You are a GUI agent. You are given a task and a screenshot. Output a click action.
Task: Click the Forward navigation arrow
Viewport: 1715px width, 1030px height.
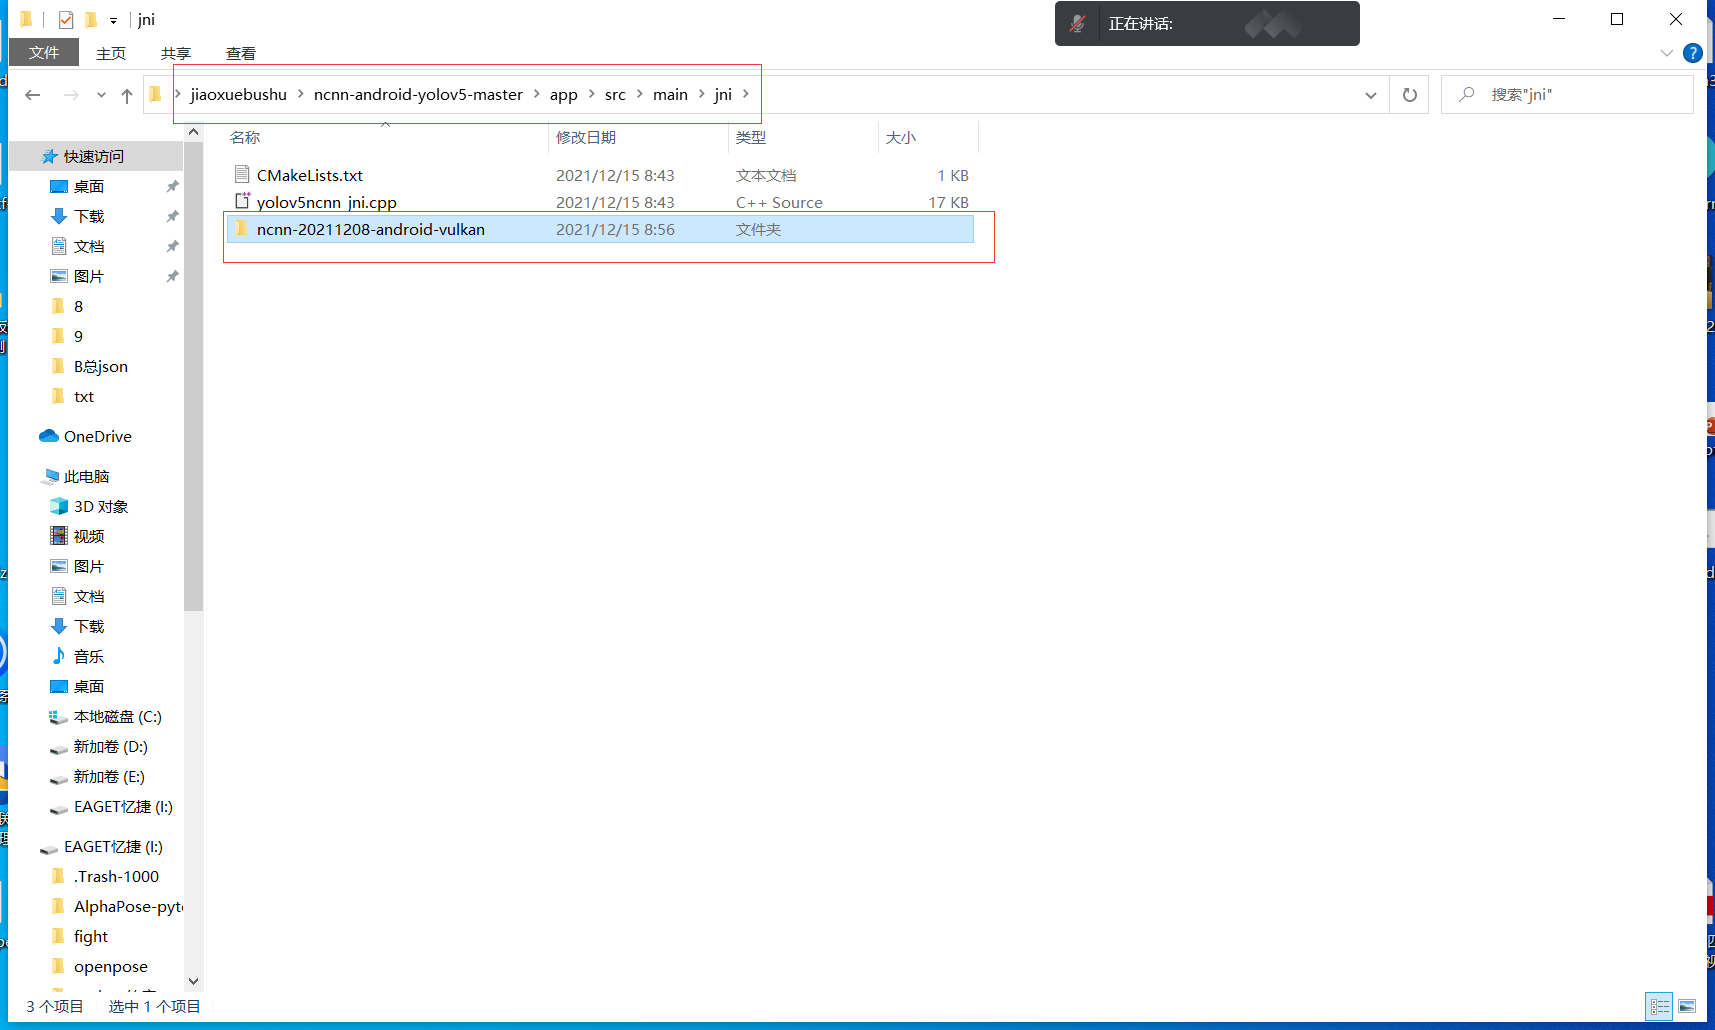point(70,94)
